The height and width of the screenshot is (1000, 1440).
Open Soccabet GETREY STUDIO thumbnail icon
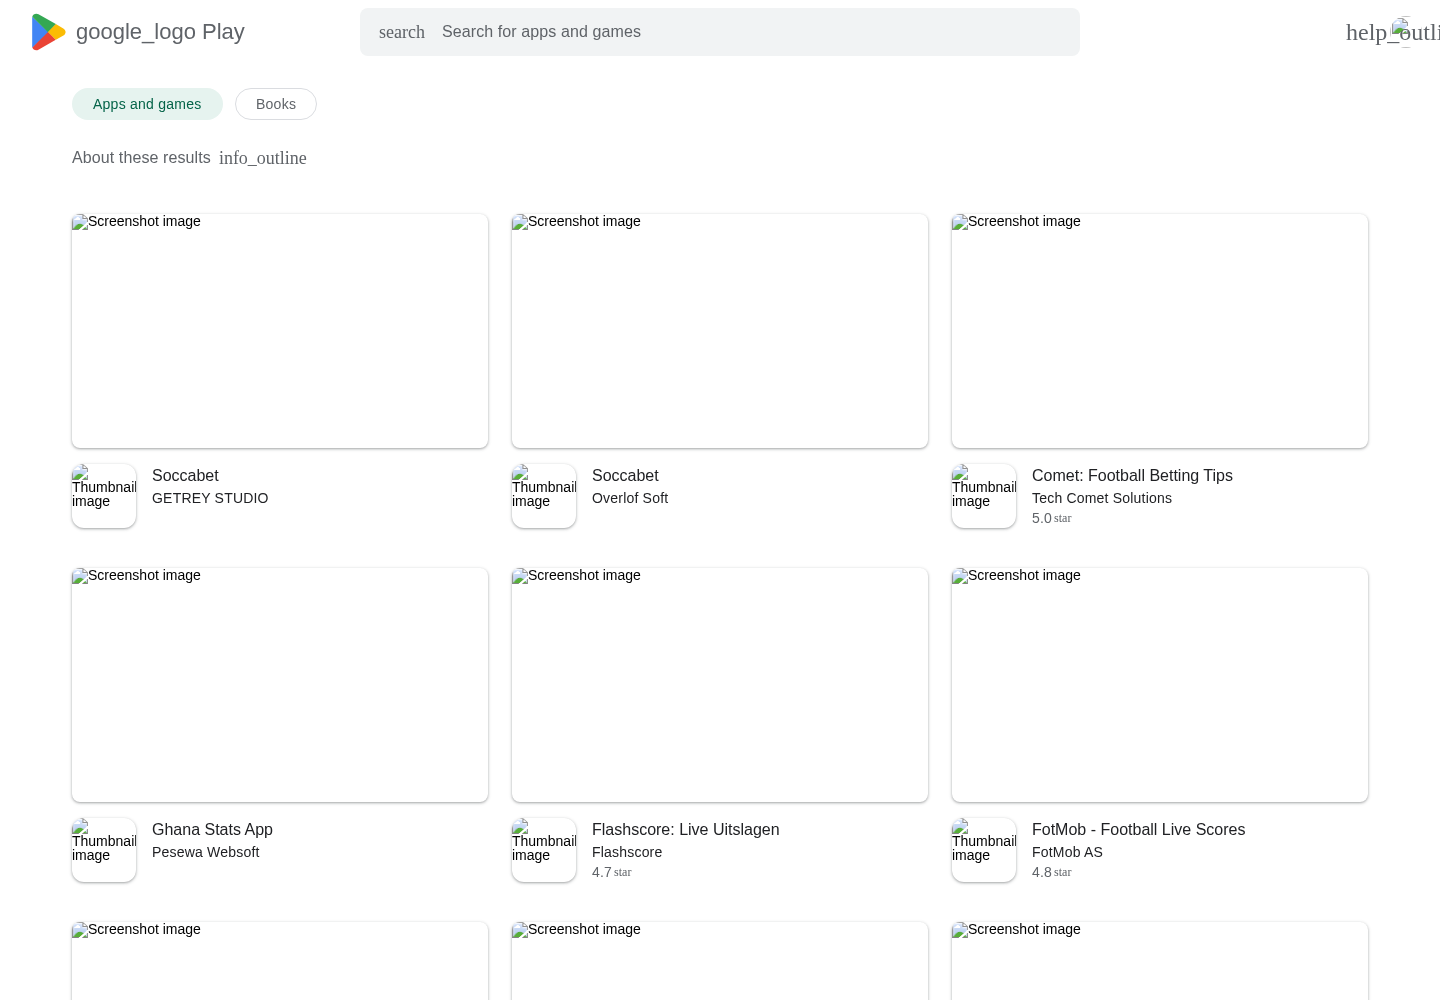pos(104,496)
